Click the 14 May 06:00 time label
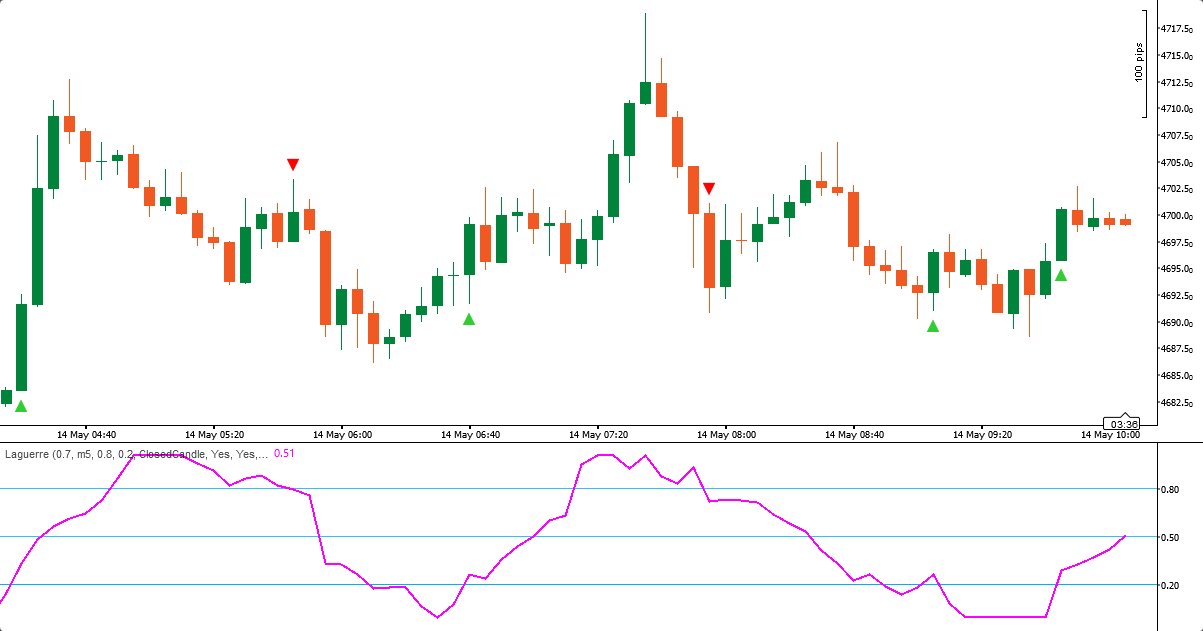The width and height of the screenshot is (1203, 631). (x=343, y=435)
